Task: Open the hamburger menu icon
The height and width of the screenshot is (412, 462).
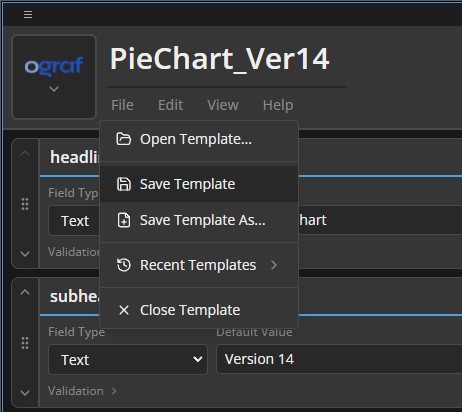Action: point(28,15)
